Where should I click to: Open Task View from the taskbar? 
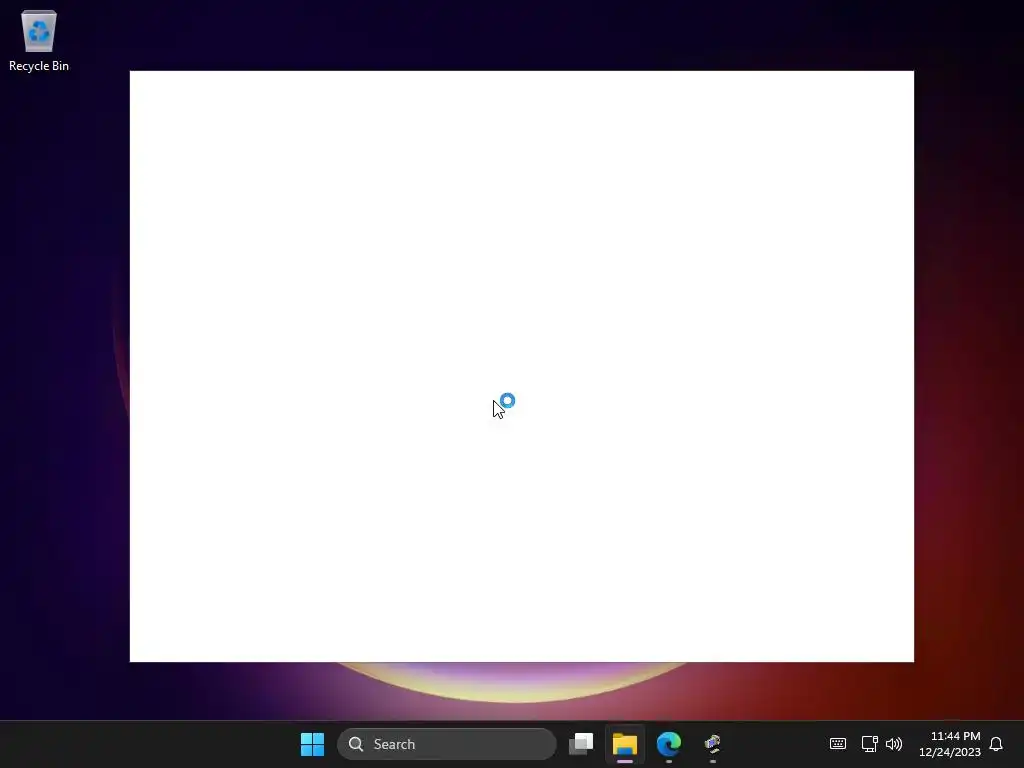pos(581,744)
